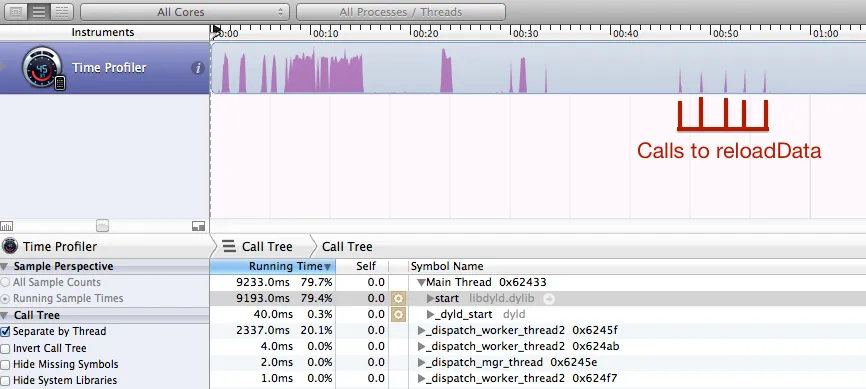Click the 00:30 mark on timeline ruler
This screenshot has width=866, height=389.
tap(526, 34)
